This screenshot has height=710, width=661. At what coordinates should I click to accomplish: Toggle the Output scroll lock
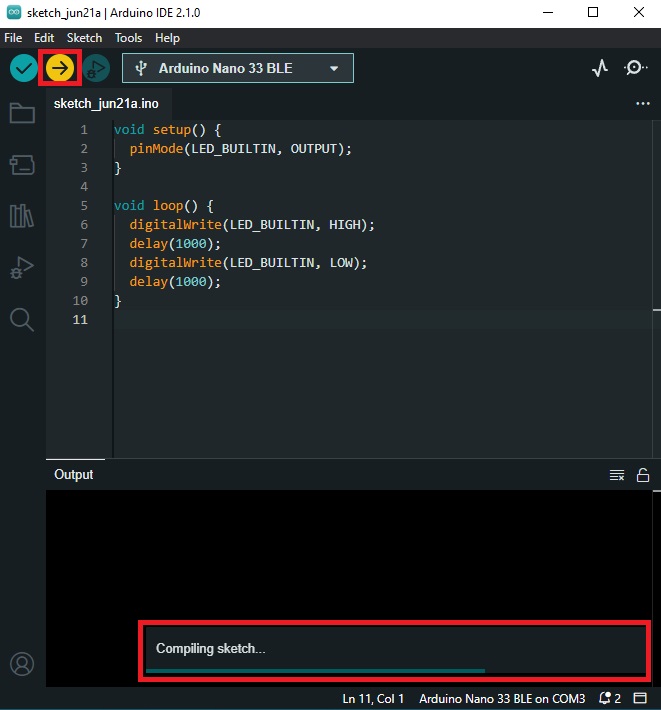[x=643, y=475]
